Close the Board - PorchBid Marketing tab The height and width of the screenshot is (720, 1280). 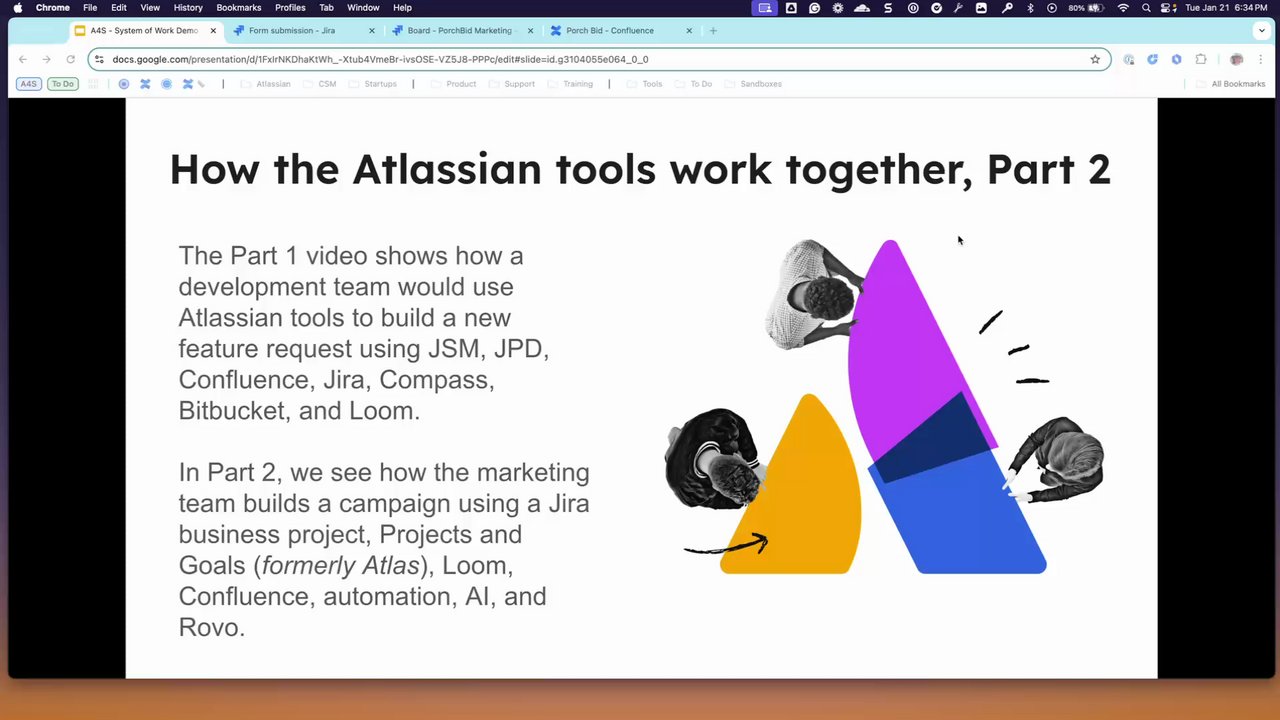[530, 31]
